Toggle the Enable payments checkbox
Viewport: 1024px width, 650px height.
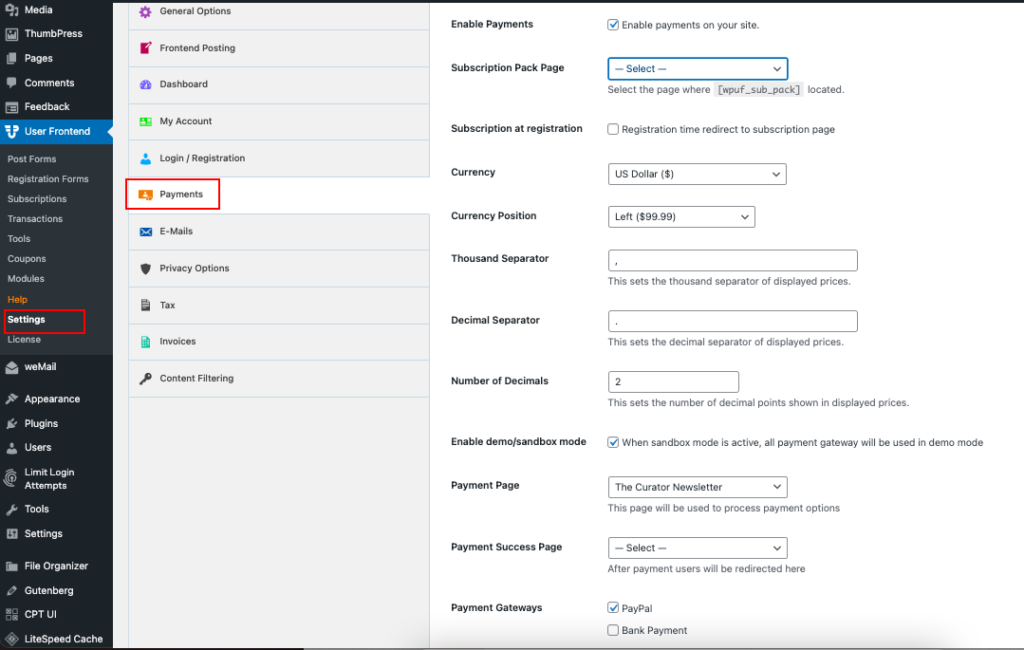click(x=613, y=24)
